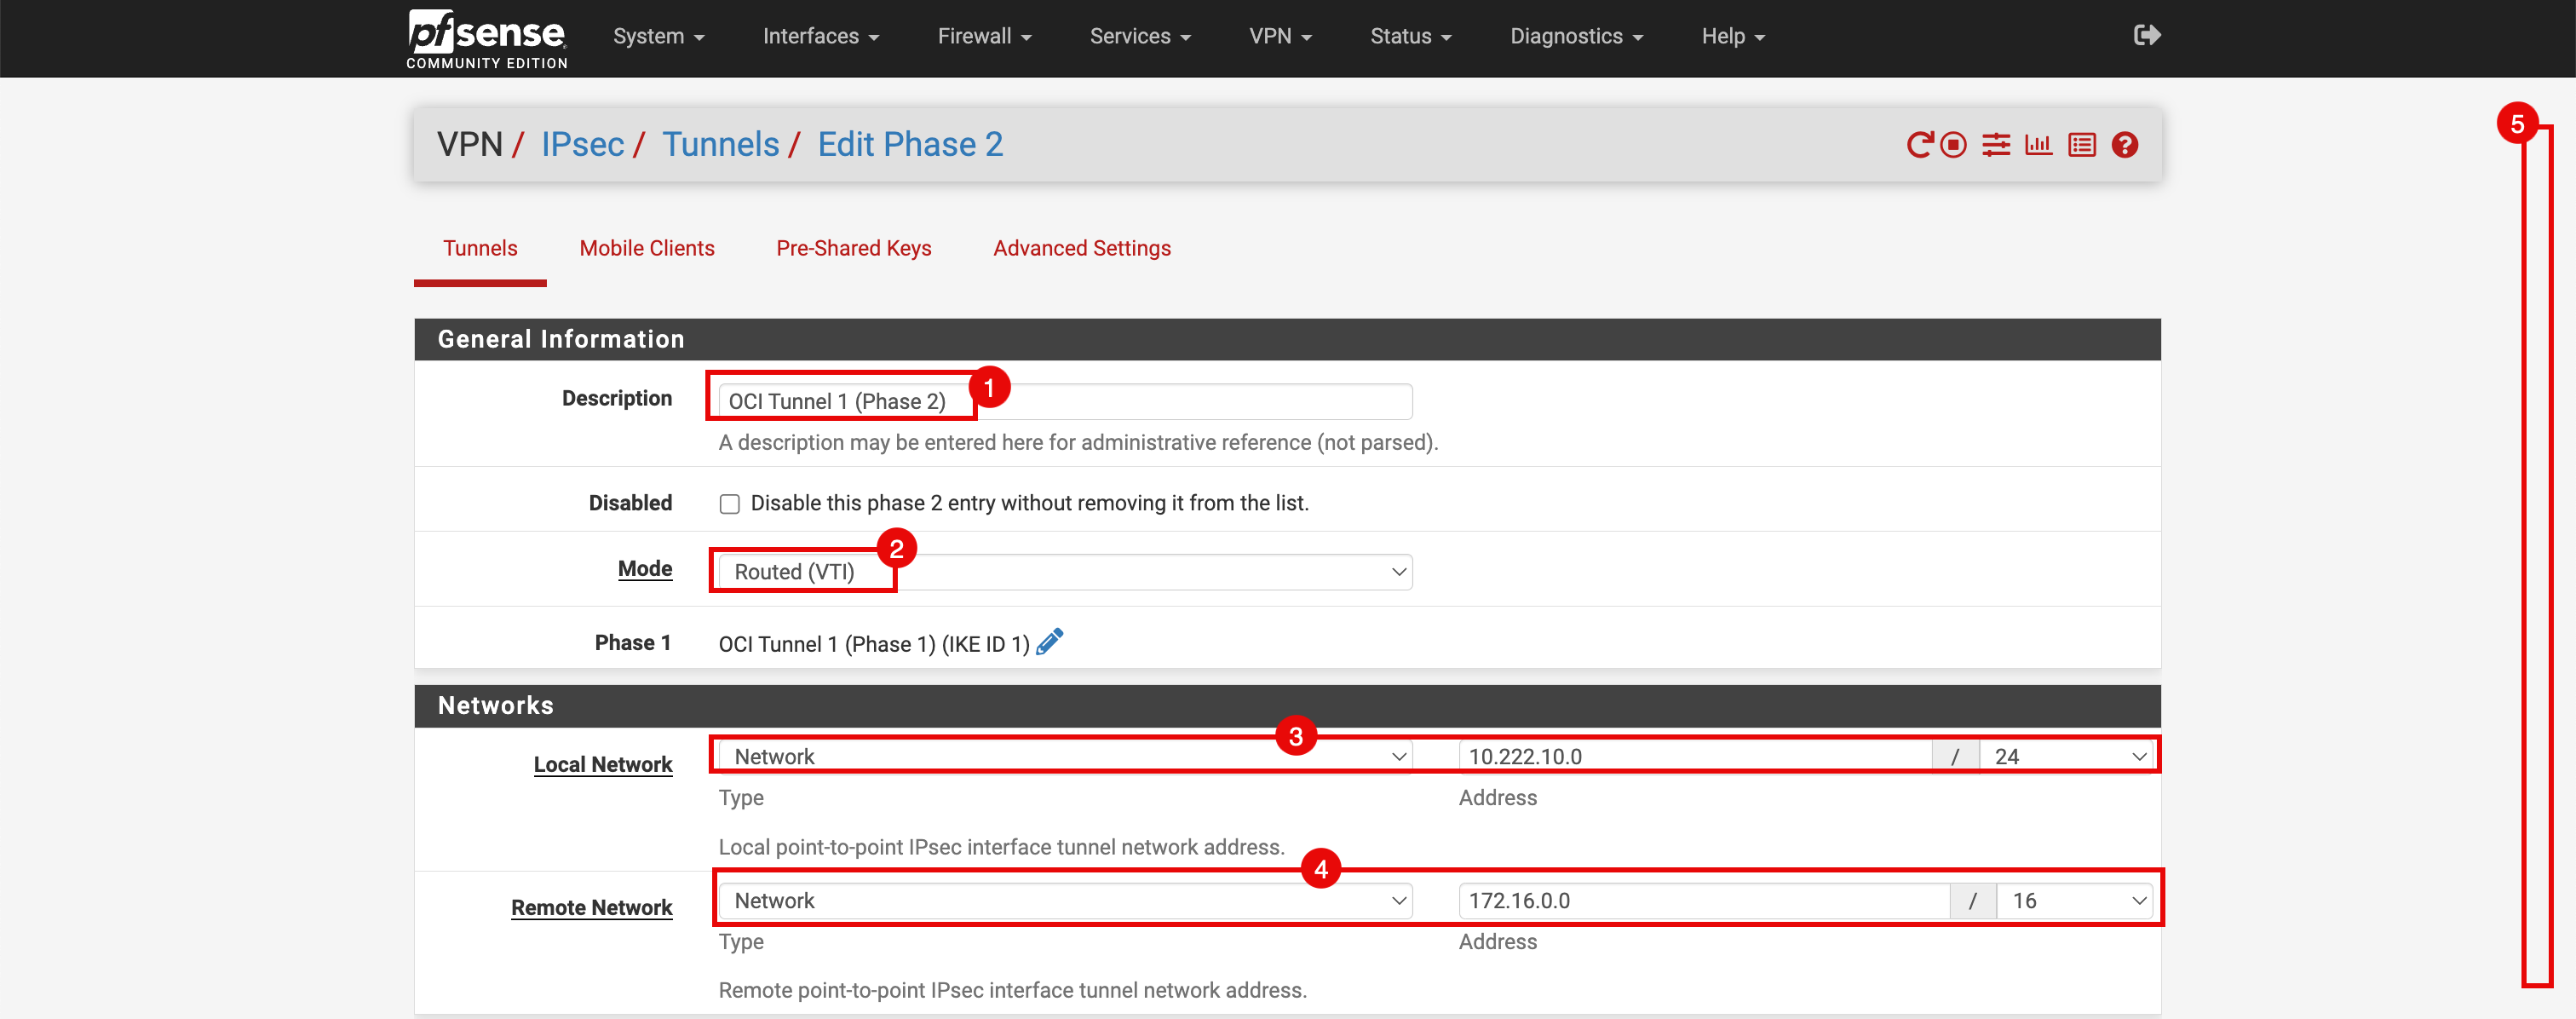Click the restart service icon
The height and width of the screenshot is (1019, 2576).
1919,145
